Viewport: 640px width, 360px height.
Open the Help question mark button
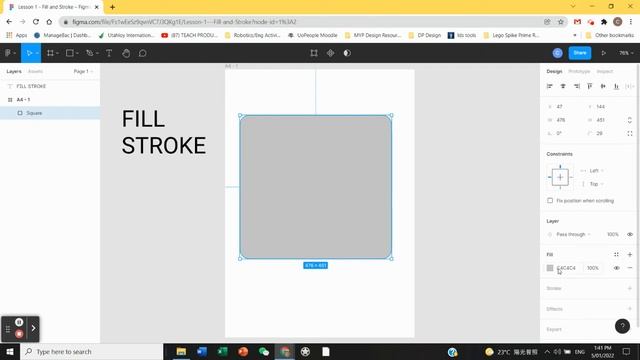622,326
